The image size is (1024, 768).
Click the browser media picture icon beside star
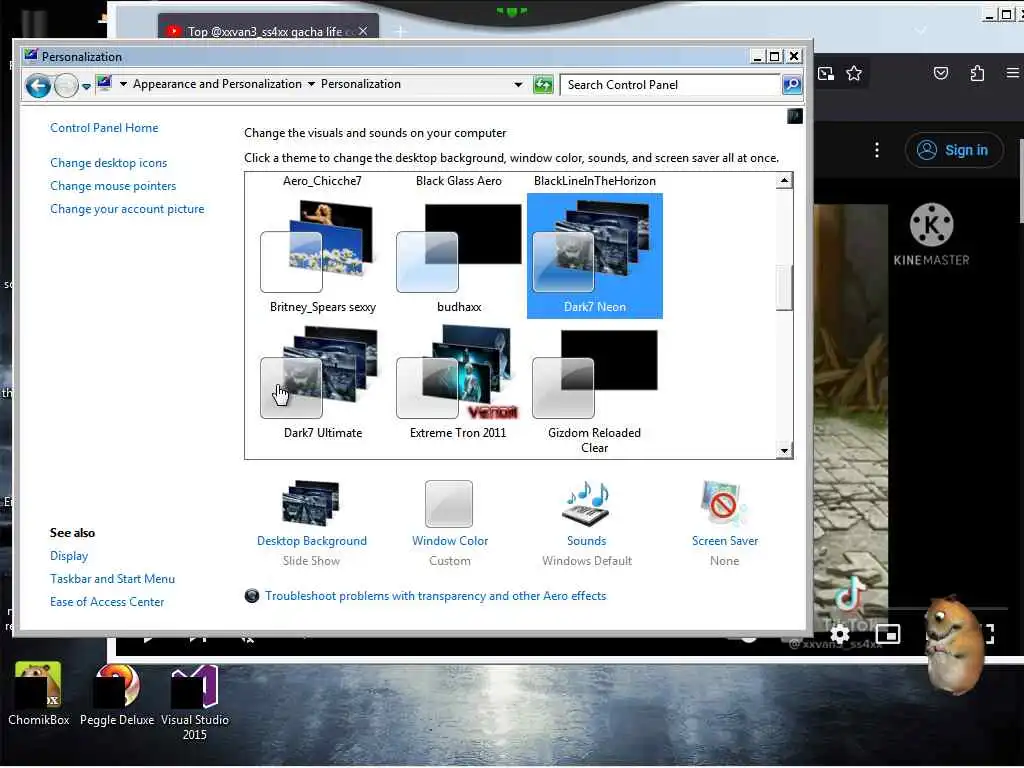click(x=825, y=74)
